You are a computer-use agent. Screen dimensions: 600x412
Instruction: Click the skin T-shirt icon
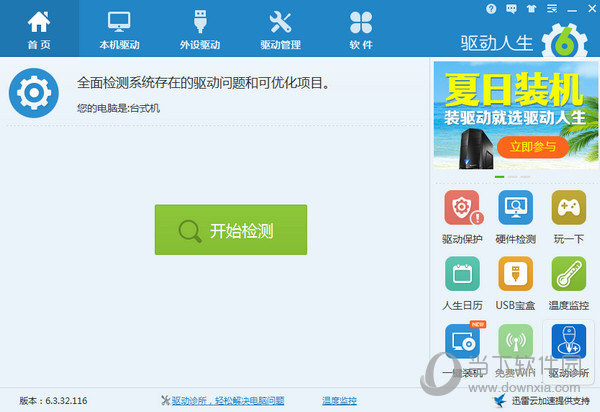[x=532, y=9]
